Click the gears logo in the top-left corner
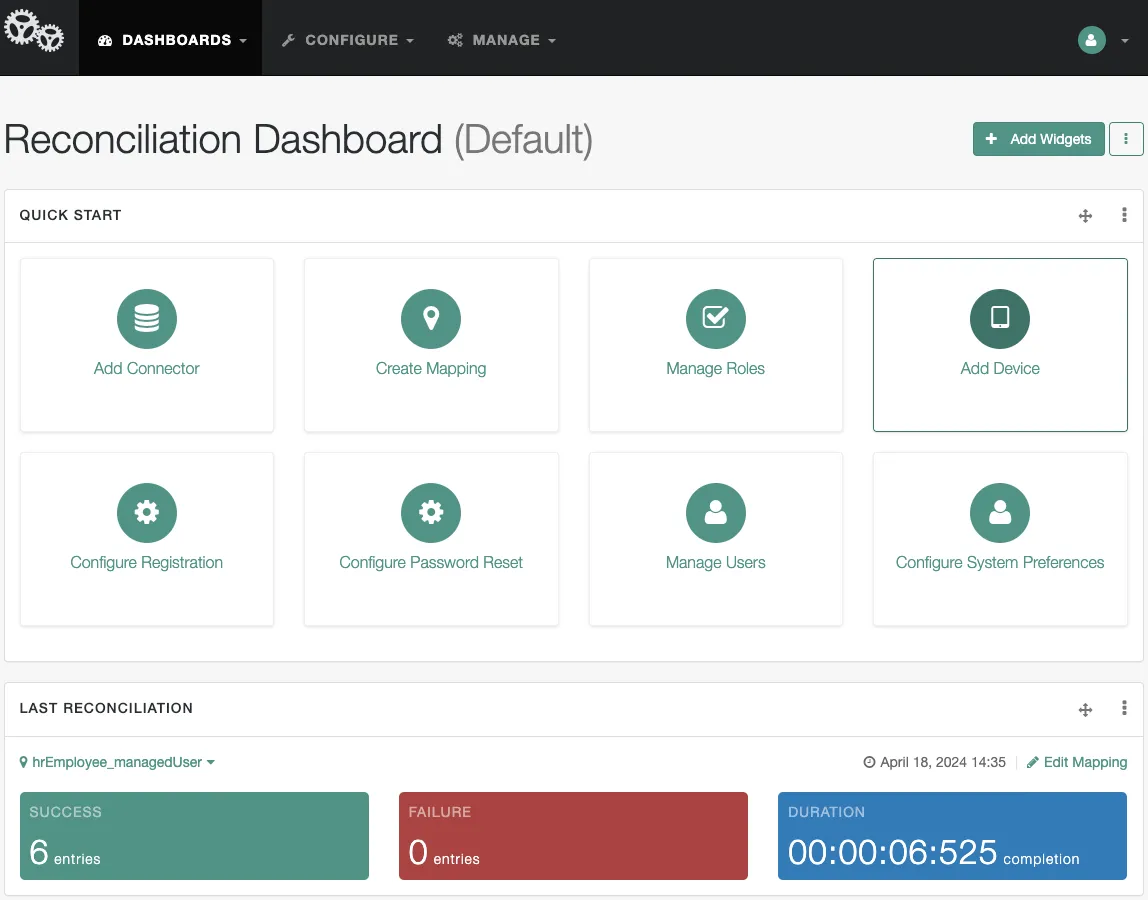 [x=37, y=33]
